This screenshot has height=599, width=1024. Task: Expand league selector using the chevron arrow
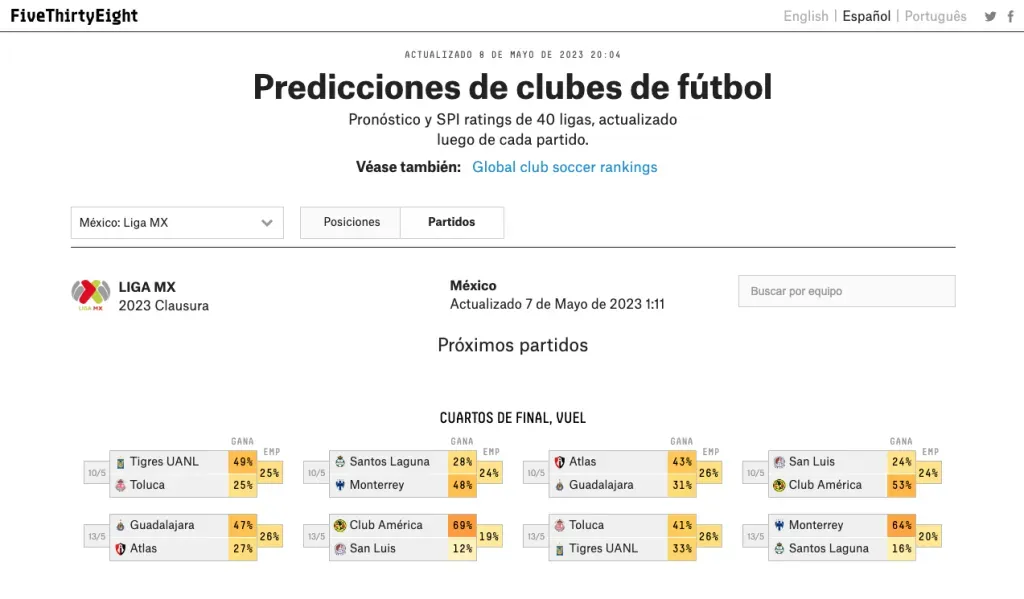(x=267, y=223)
